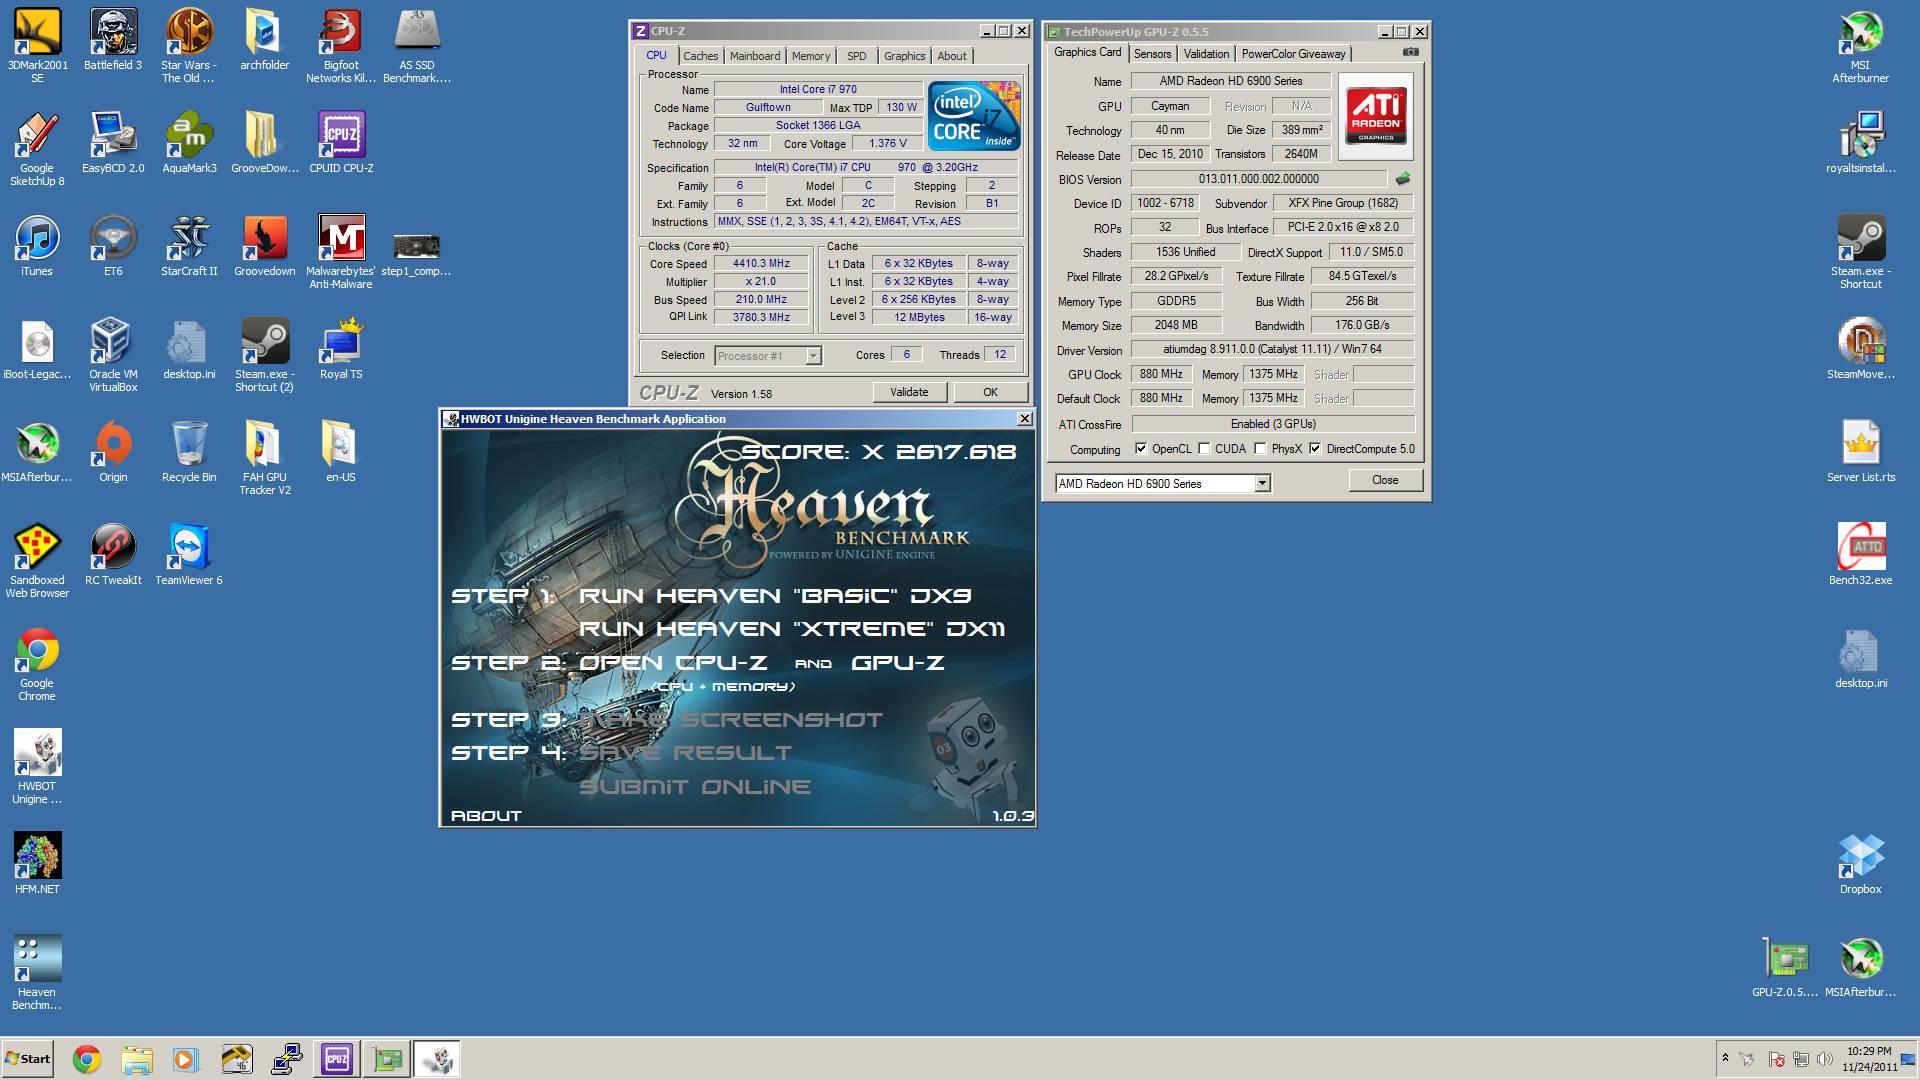Launch the Bench32.exe ATTO icon
The height and width of the screenshot is (1080, 1920).
[1860, 555]
